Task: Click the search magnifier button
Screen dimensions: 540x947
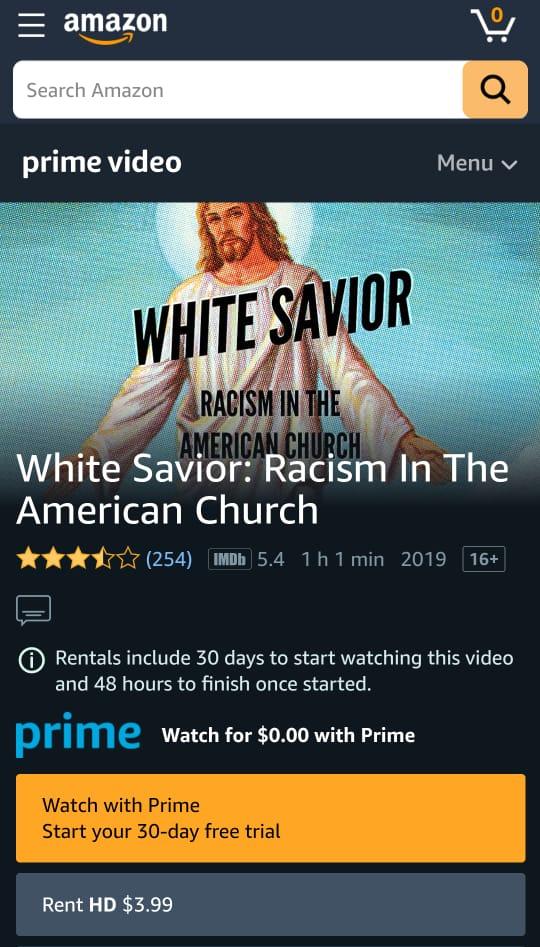Action: [495, 90]
